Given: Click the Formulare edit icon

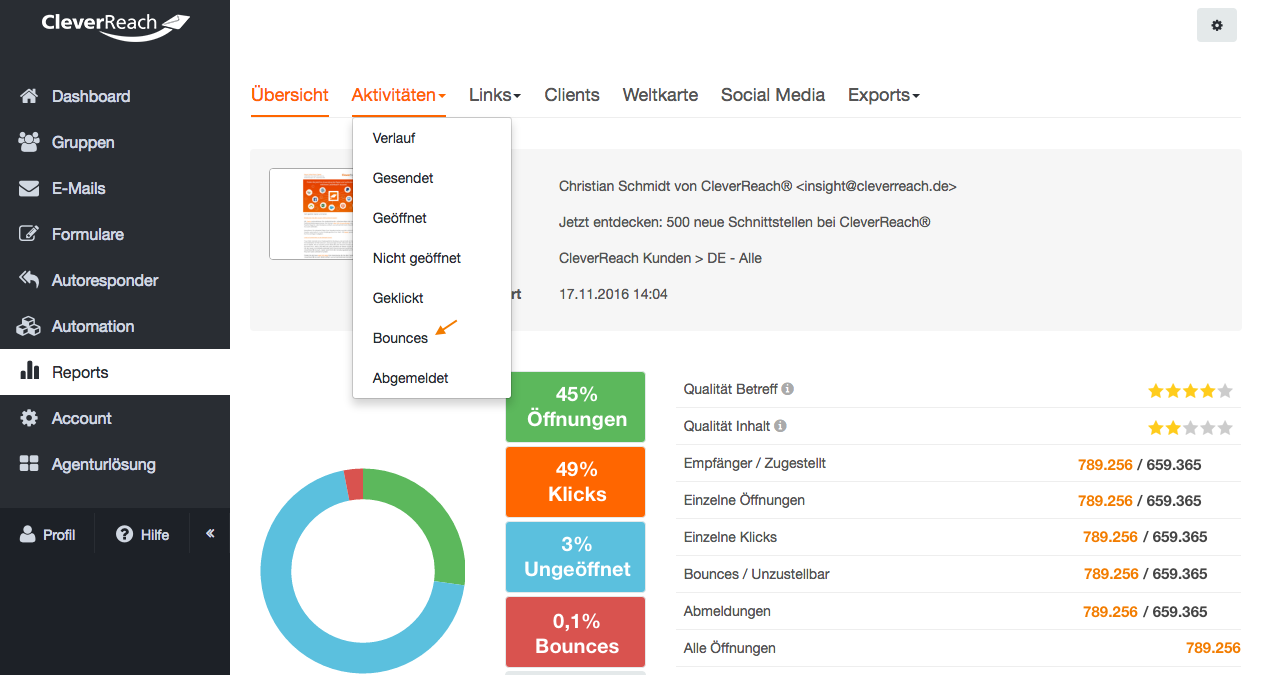Looking at the screenshot, I should click(30, 234).
